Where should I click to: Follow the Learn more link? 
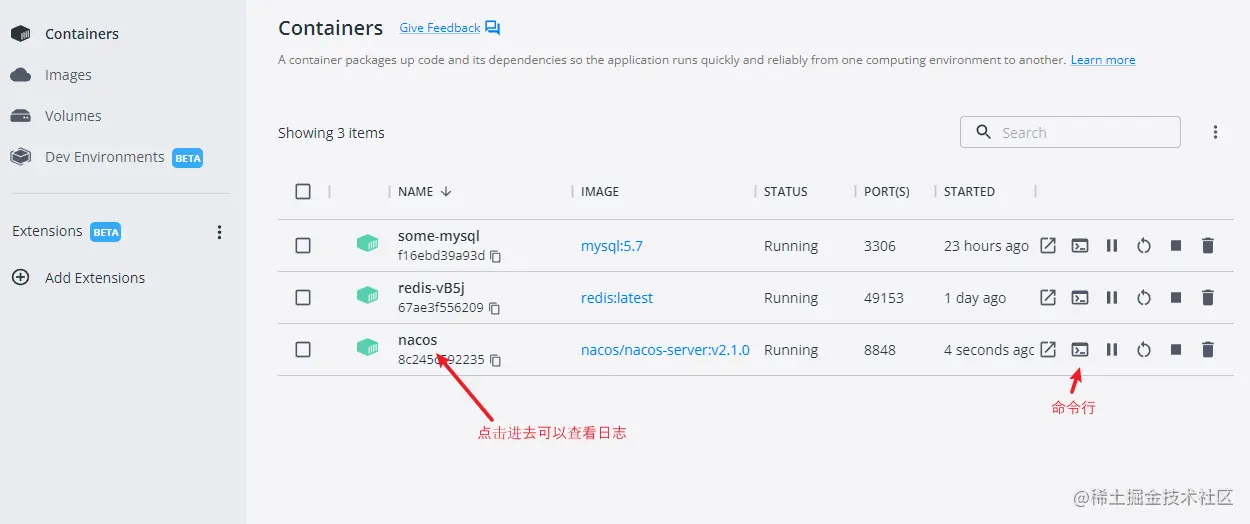click(x=1103, y=60)
